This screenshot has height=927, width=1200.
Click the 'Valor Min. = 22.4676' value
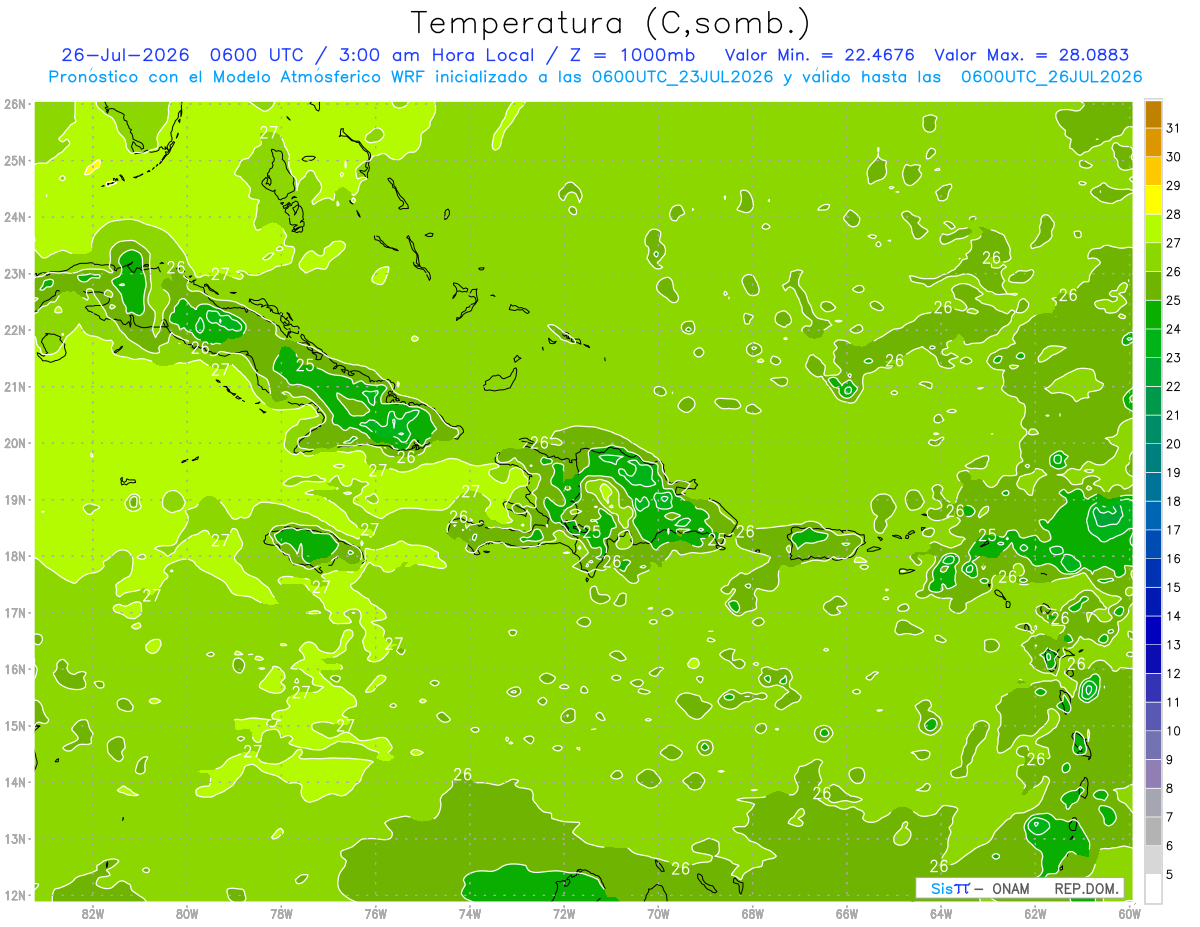pyautogui.click(x=820, y=55)
